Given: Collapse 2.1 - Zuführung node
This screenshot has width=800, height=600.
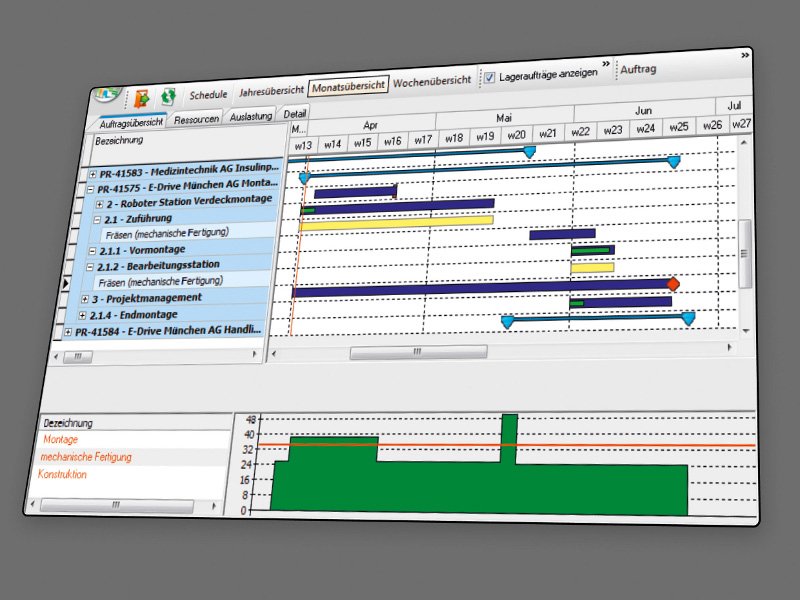Looking at the screenshot, I should (97, 220).
